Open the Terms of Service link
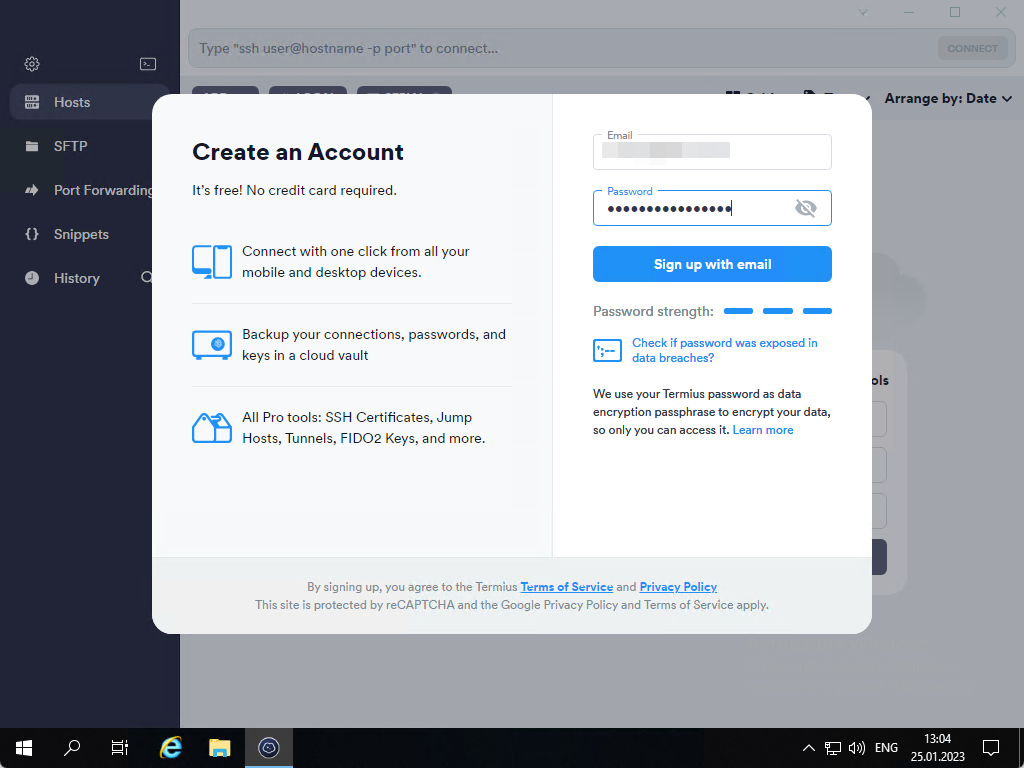Image resolution: width=1024 pixels, height=768 pixels. point(566,587)
